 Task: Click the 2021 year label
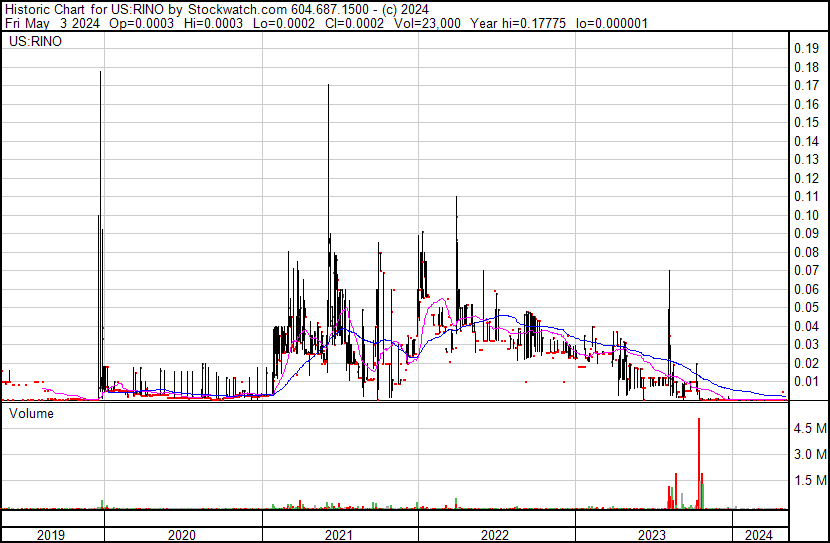pos(338,535)
